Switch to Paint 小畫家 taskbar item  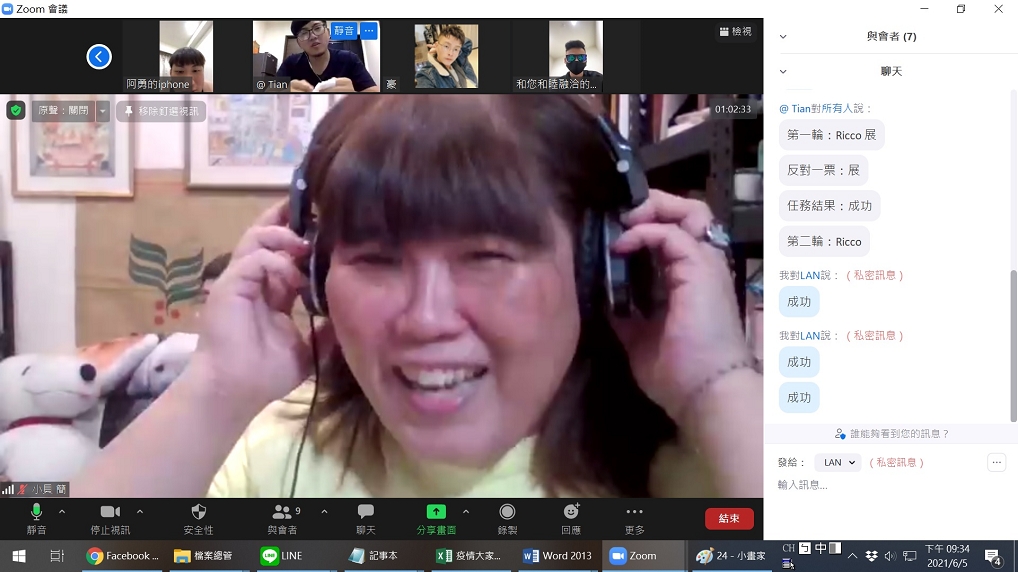click(x=730, y=556)
